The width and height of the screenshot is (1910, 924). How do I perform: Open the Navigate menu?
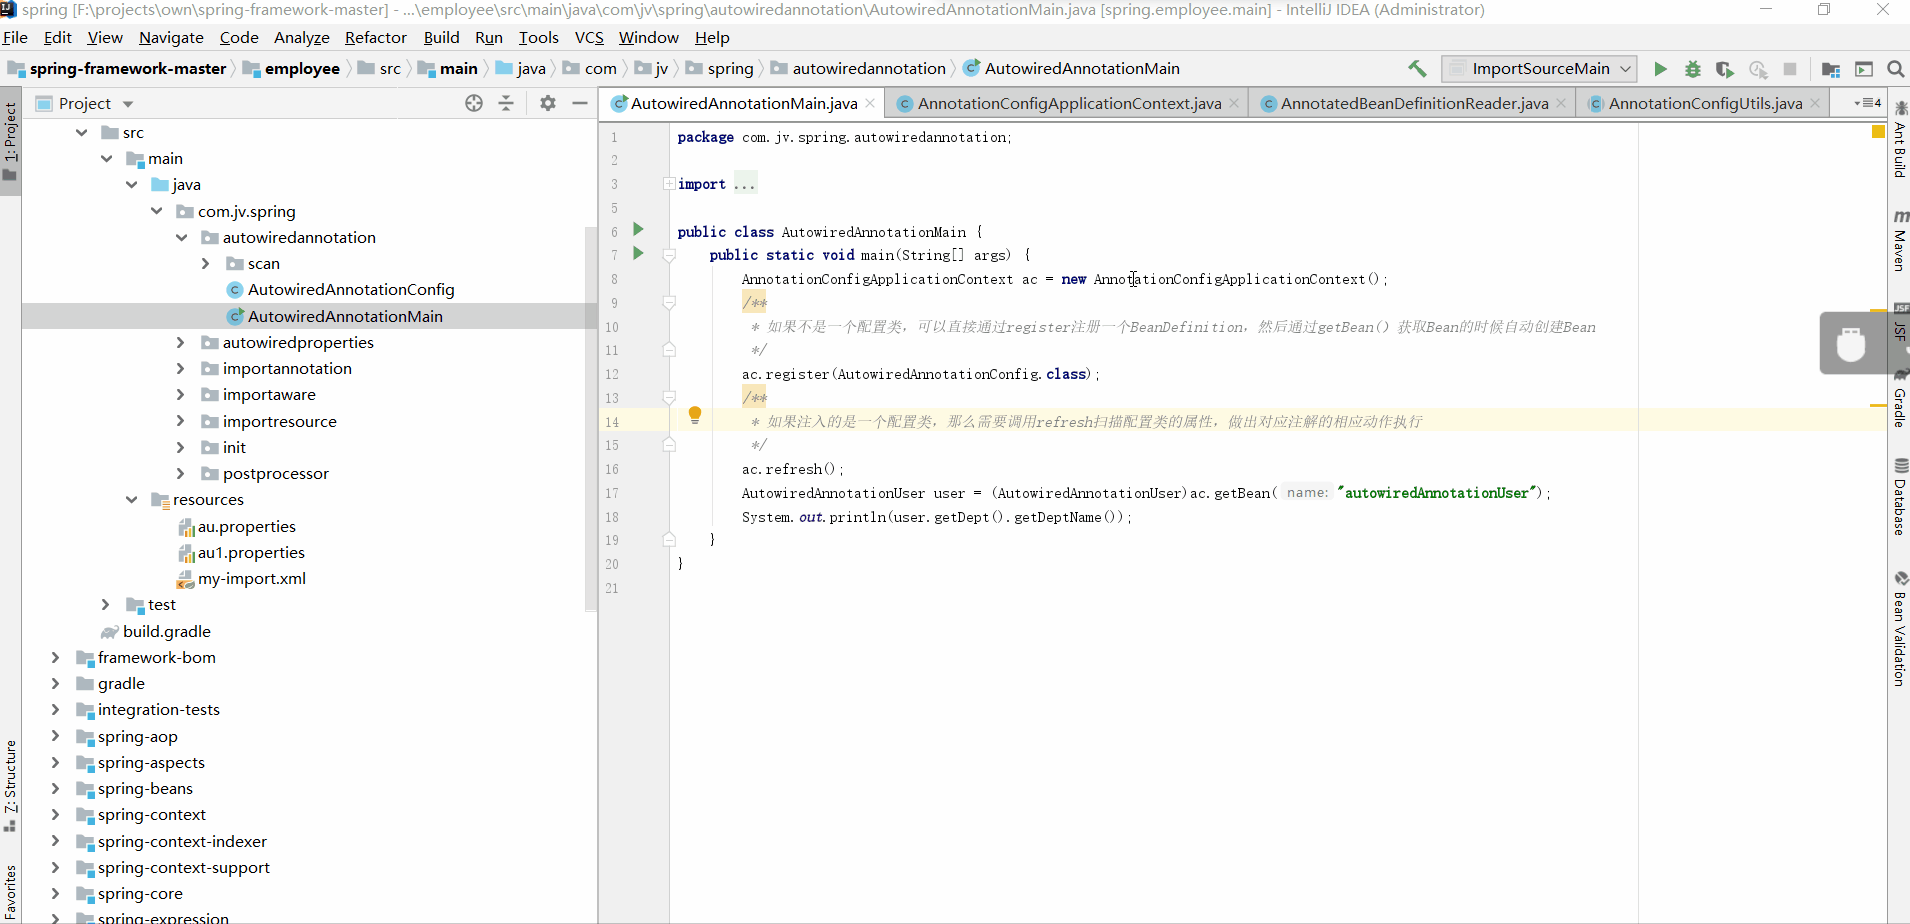tap(171, 38)
